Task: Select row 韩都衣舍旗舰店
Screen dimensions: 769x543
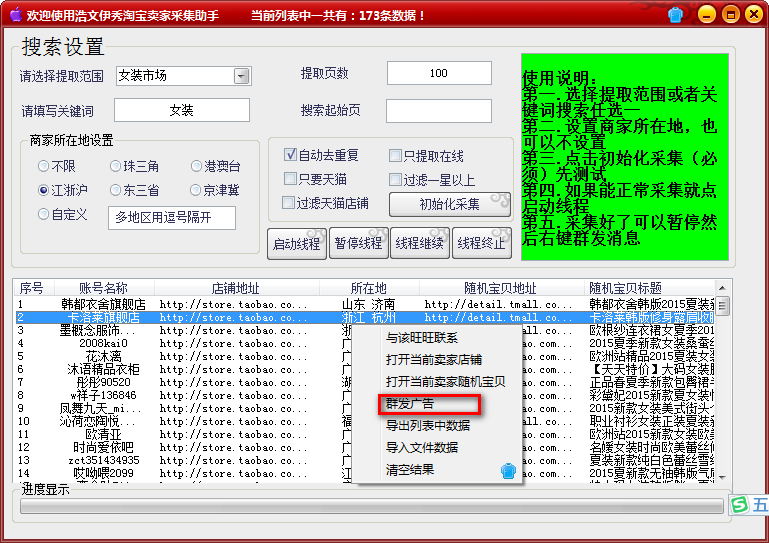Action: click(365, 304)
